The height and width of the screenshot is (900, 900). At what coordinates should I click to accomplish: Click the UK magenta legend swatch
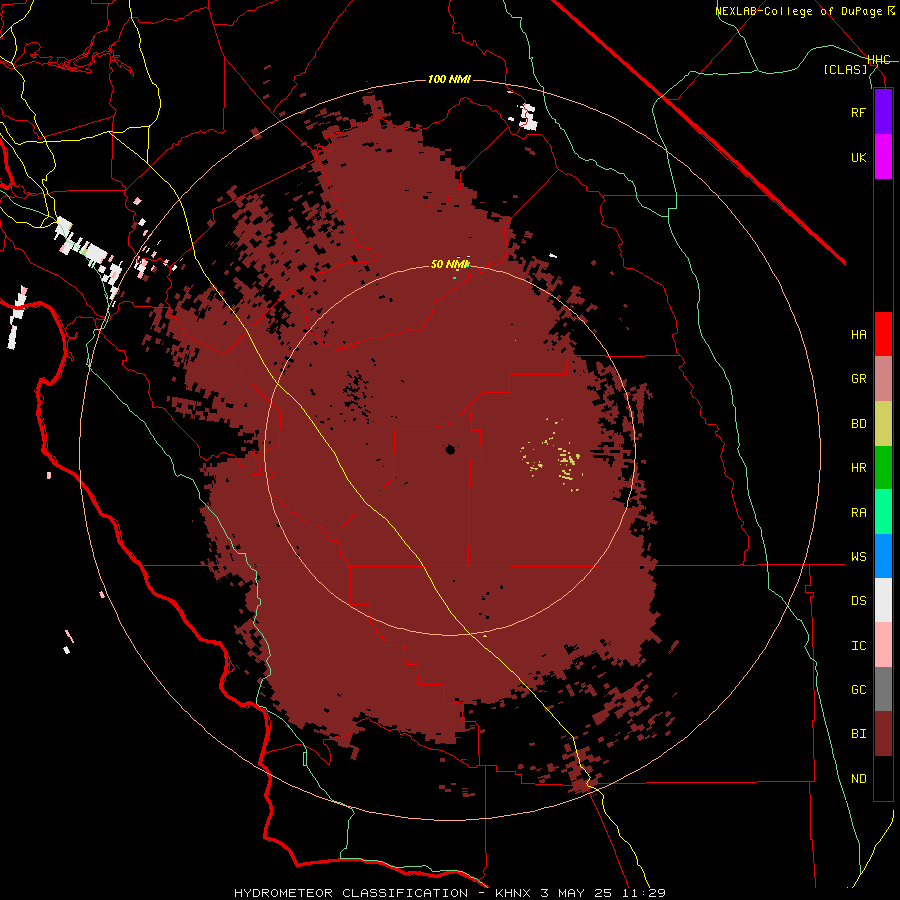(x=883, y=157)
